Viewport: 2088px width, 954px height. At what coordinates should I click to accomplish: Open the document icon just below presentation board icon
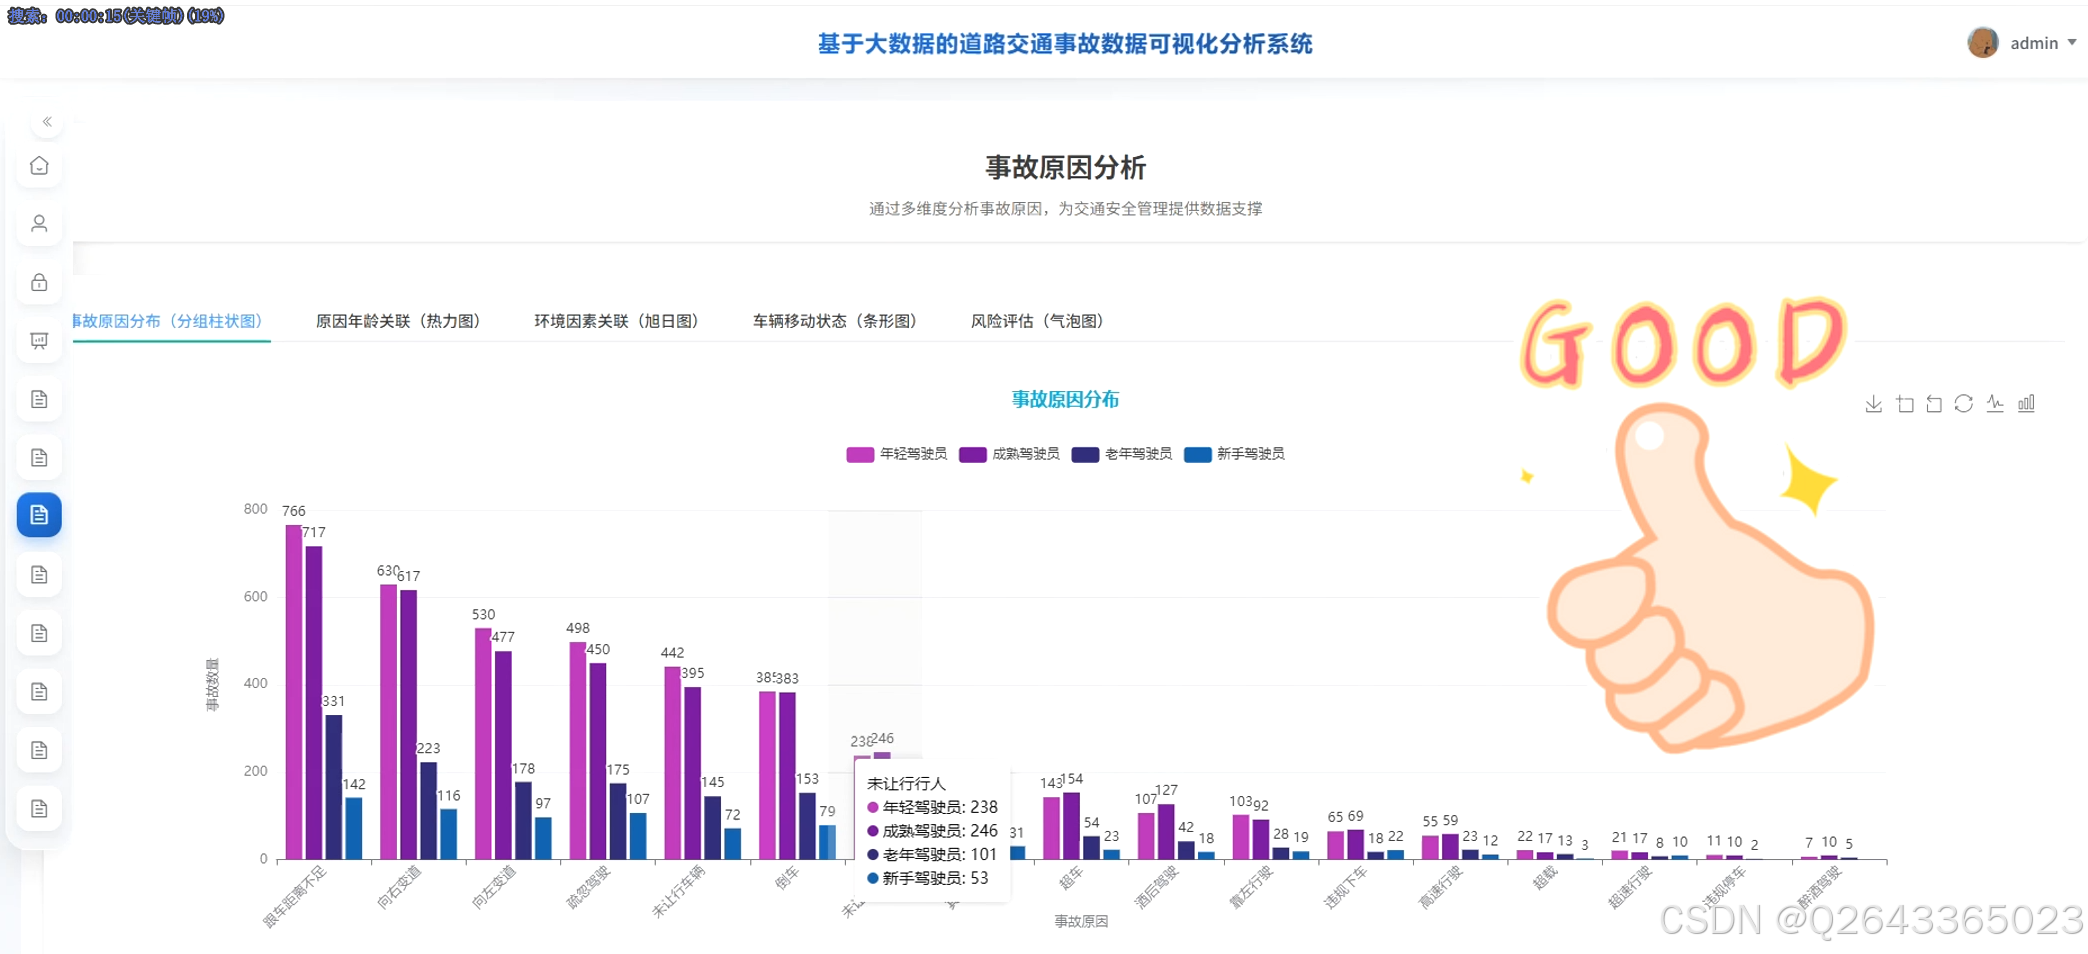[x=39, y=400]
